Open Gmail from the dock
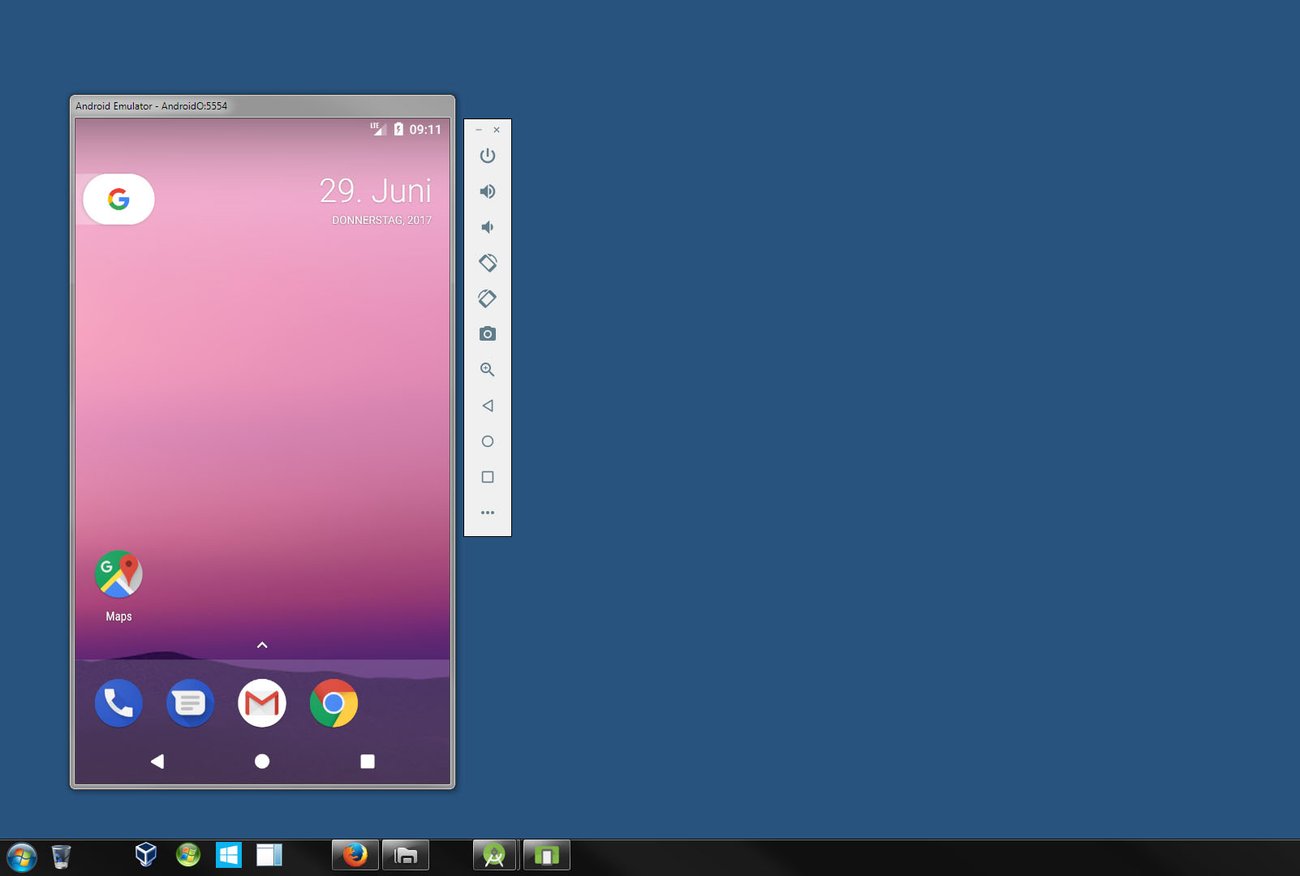 (262, 704)
